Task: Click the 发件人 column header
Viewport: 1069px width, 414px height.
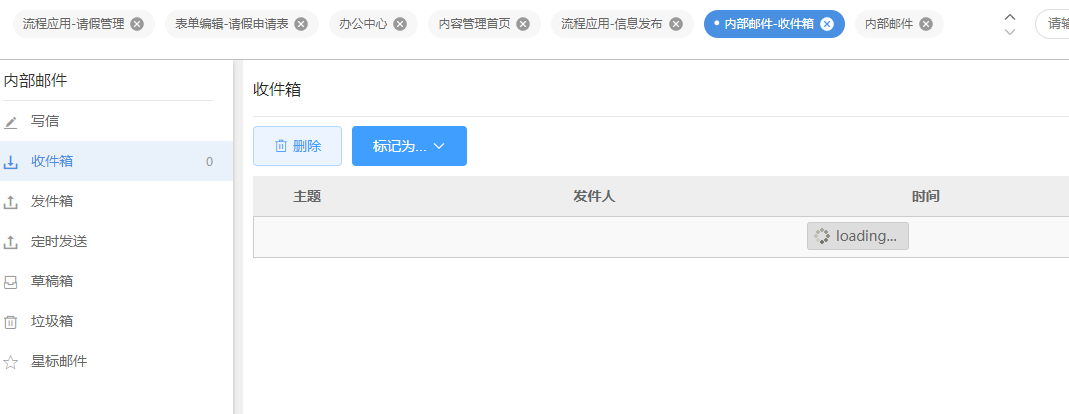Action: tap(594, 196)
